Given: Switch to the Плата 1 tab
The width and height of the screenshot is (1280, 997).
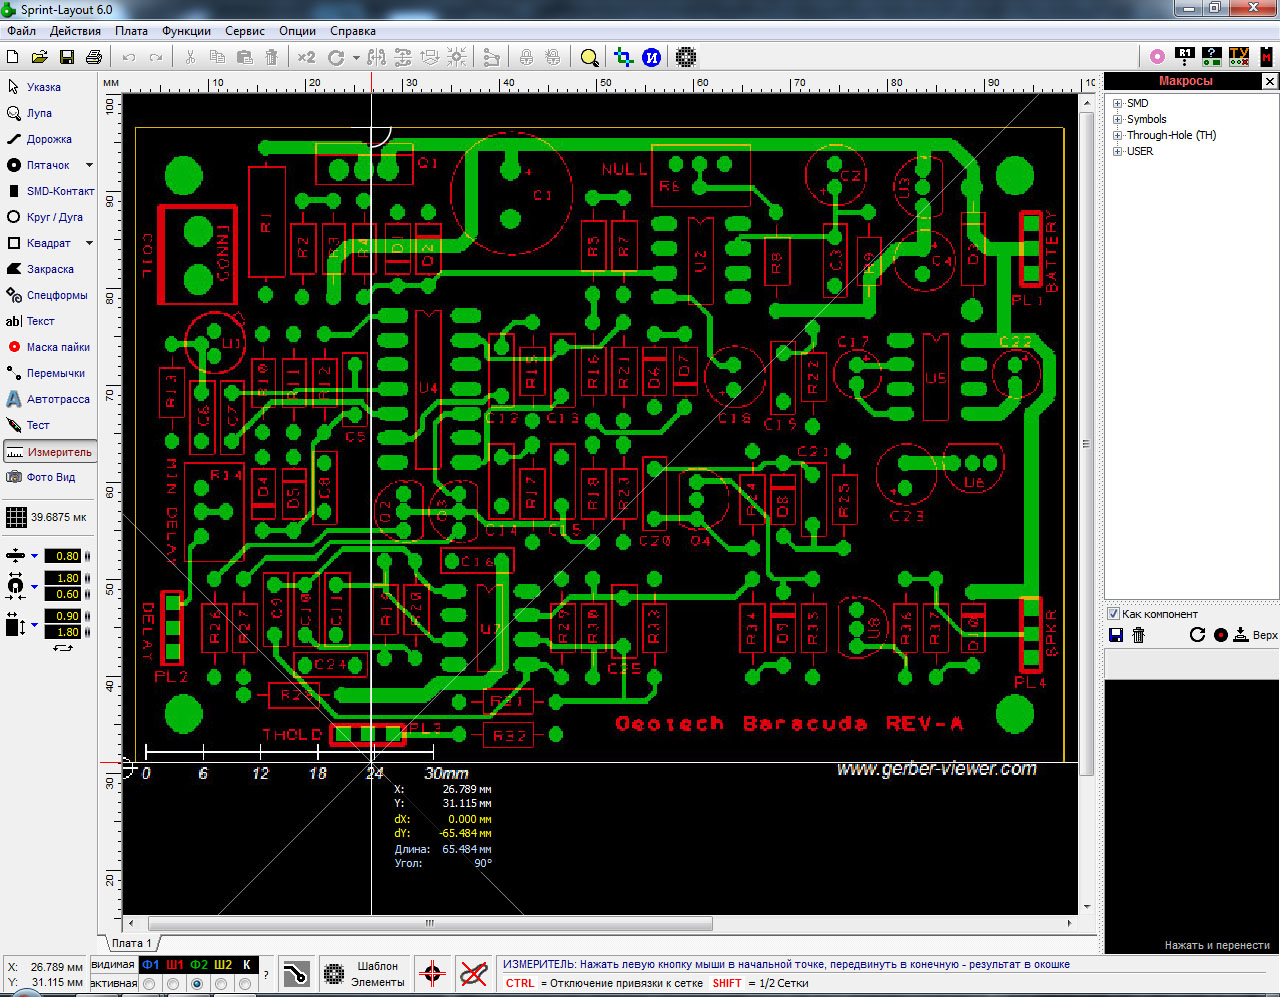Looking at the screenshot, I should (x=131, y=943).
